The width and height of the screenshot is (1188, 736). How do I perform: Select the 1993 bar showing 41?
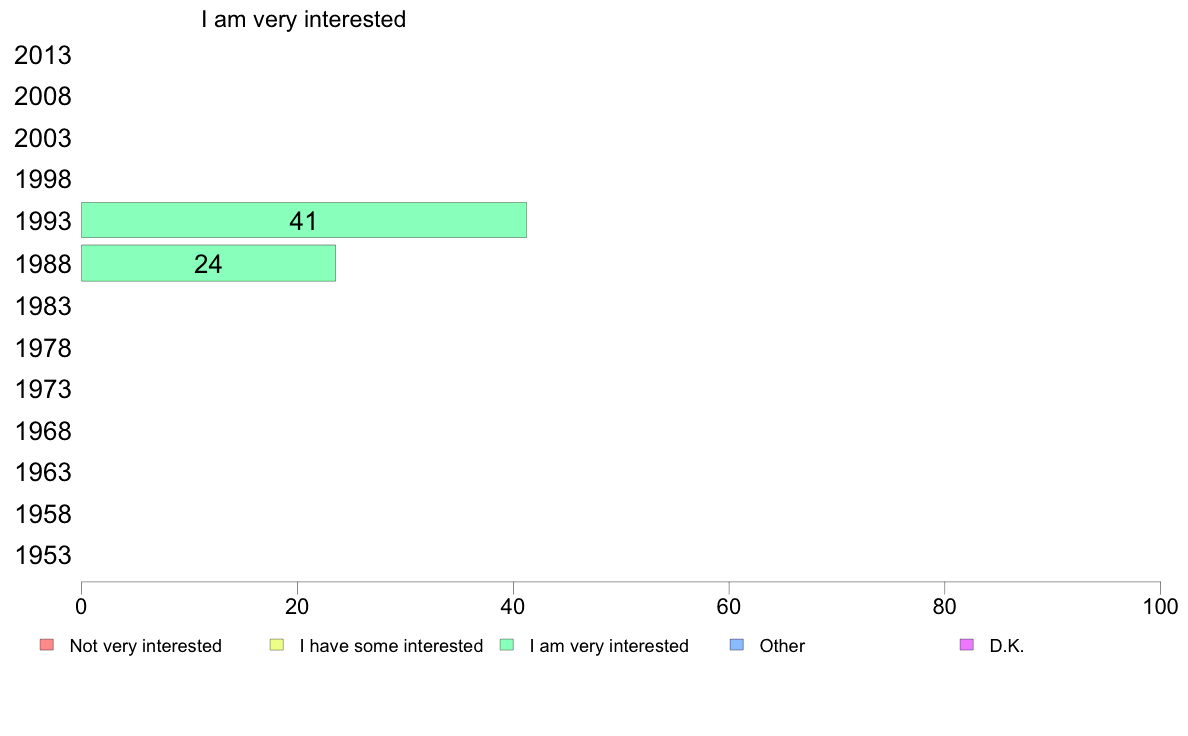[304, 220]
